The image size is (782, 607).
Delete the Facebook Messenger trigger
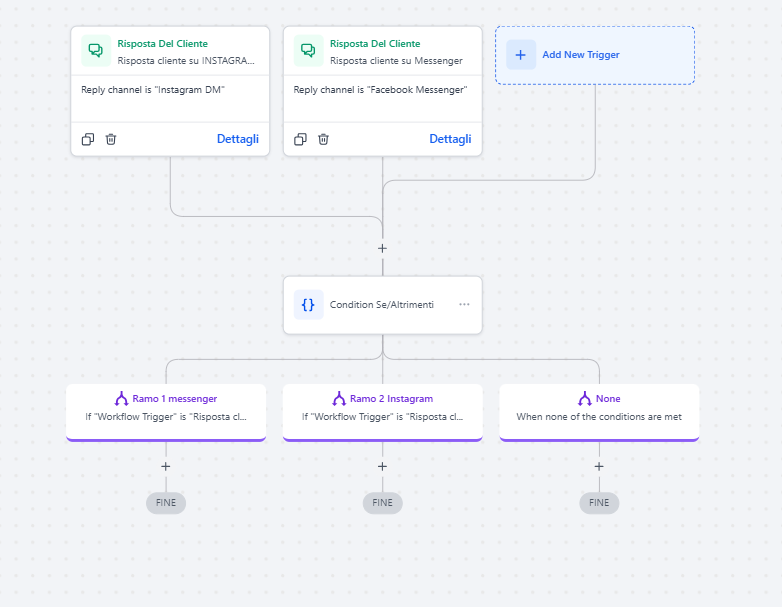324,139
